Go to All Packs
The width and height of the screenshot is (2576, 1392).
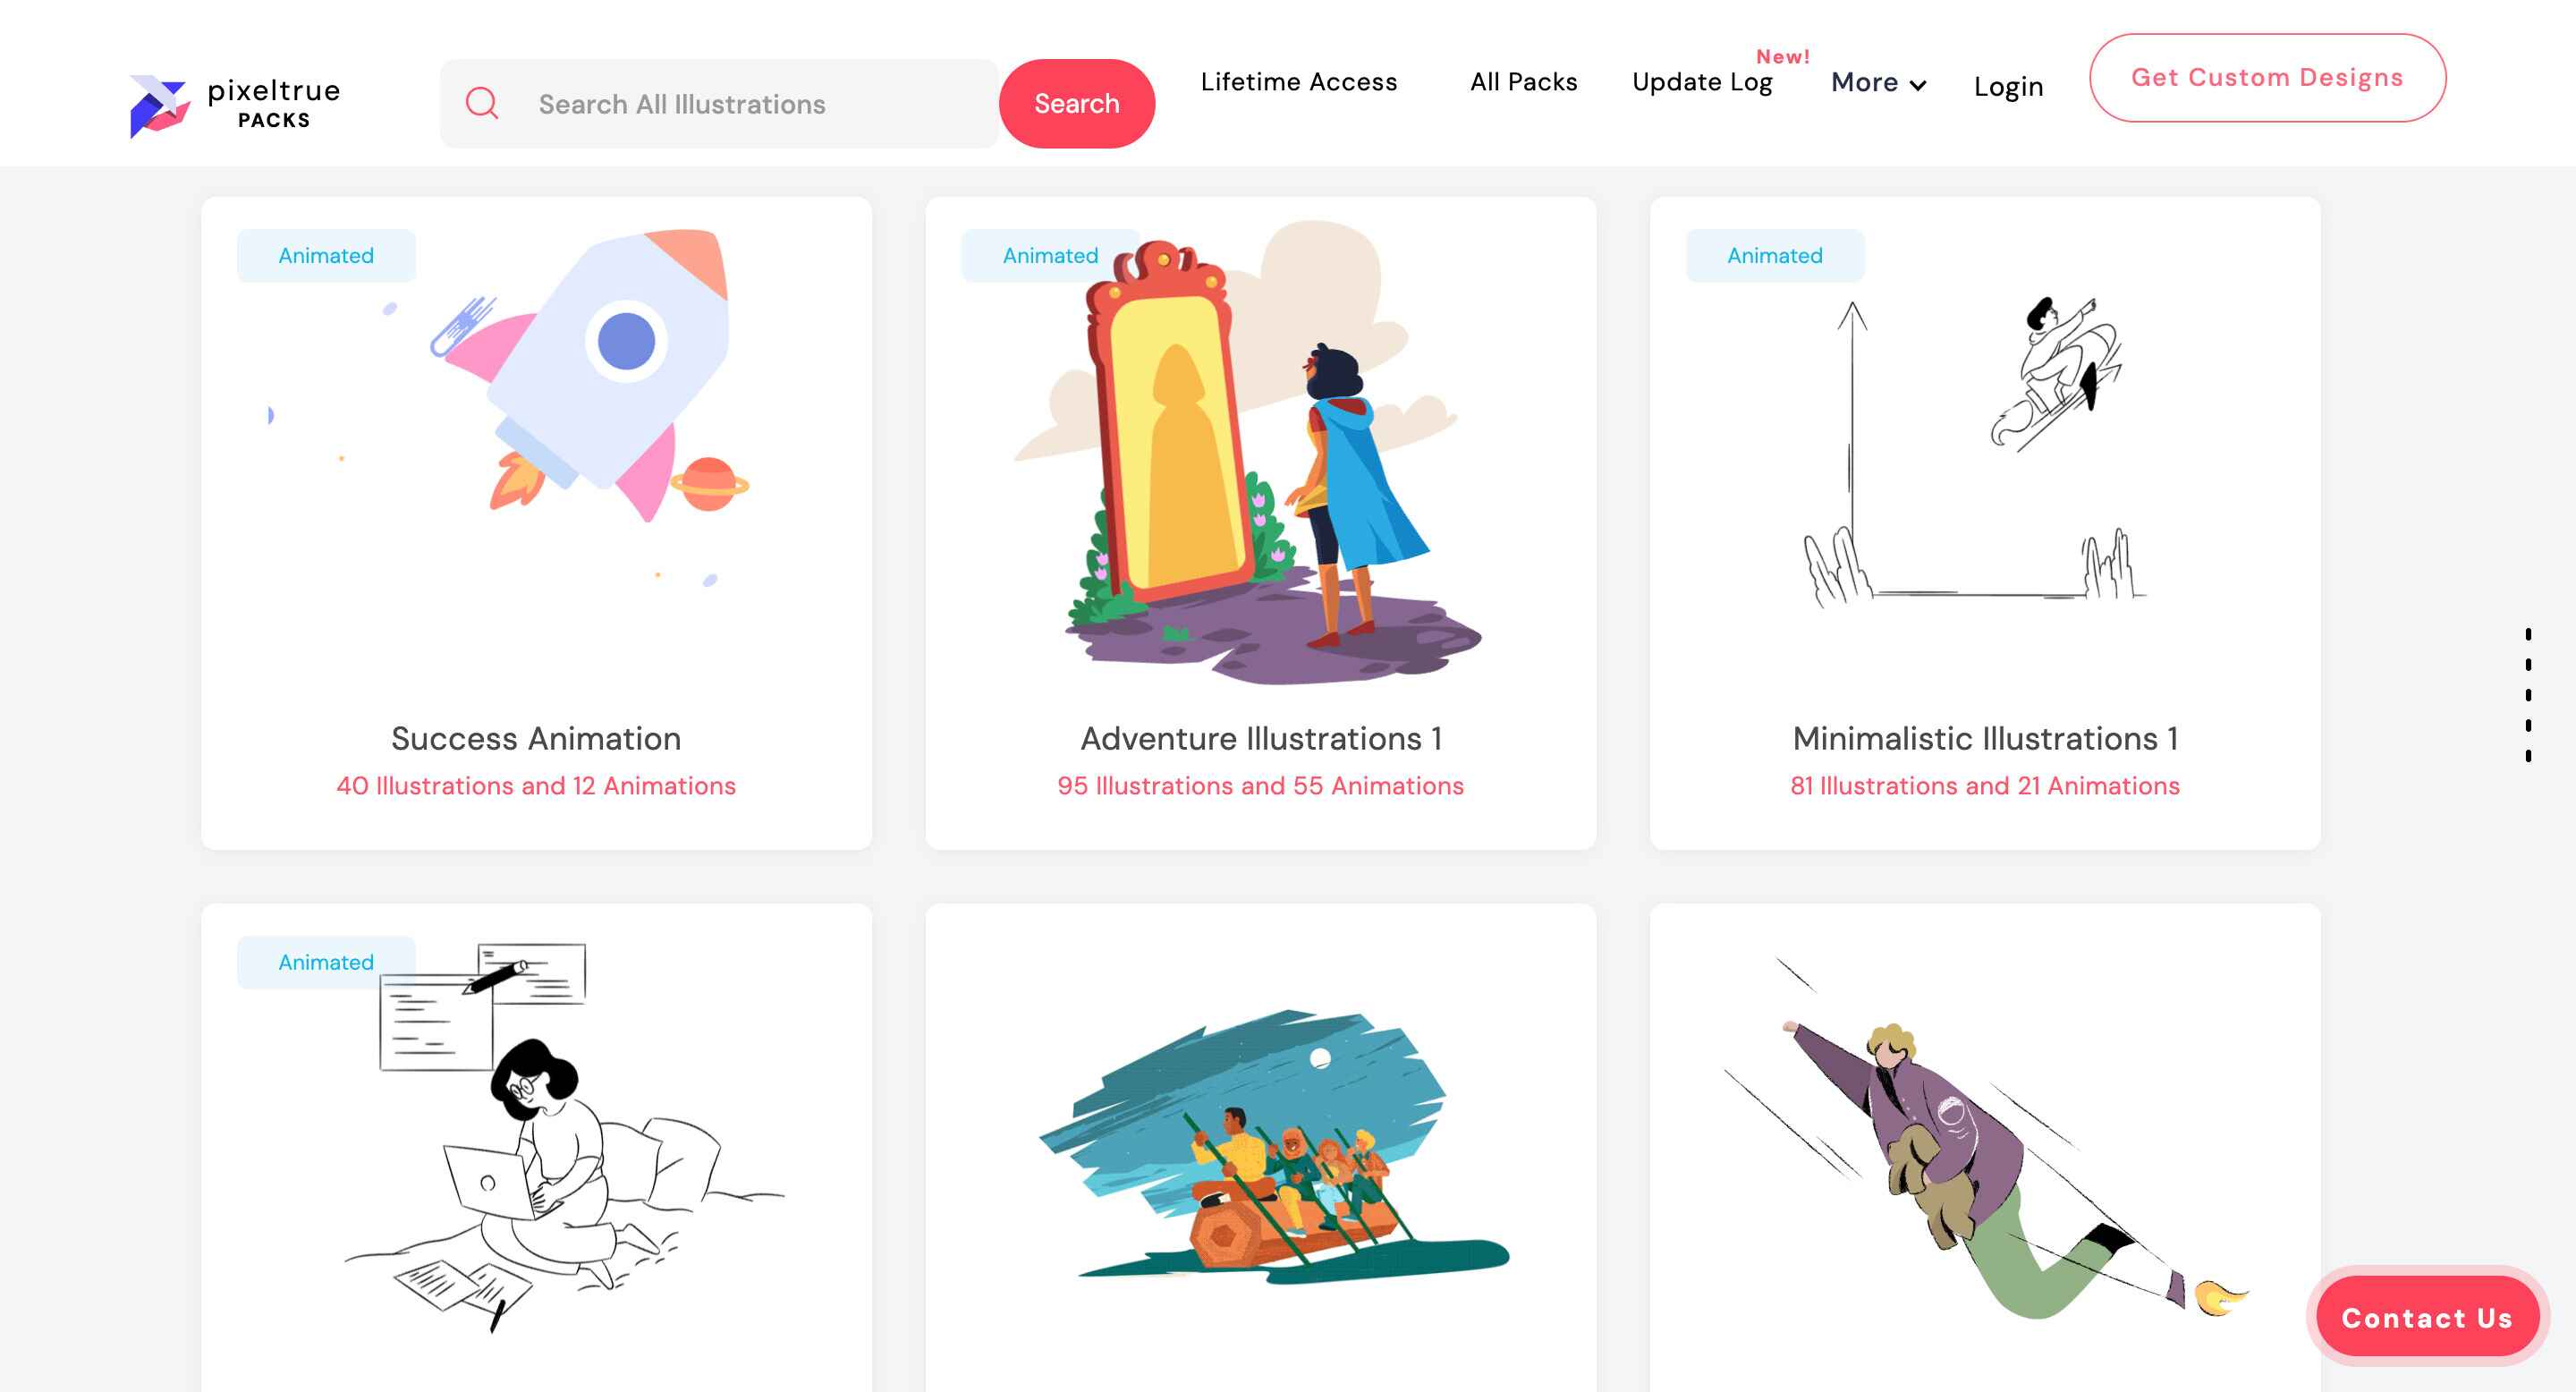[x=1523, y=82]
